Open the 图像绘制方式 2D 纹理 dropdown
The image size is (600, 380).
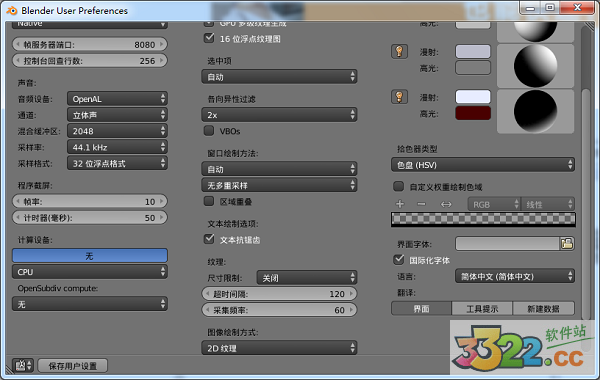(x=279, y=348)
